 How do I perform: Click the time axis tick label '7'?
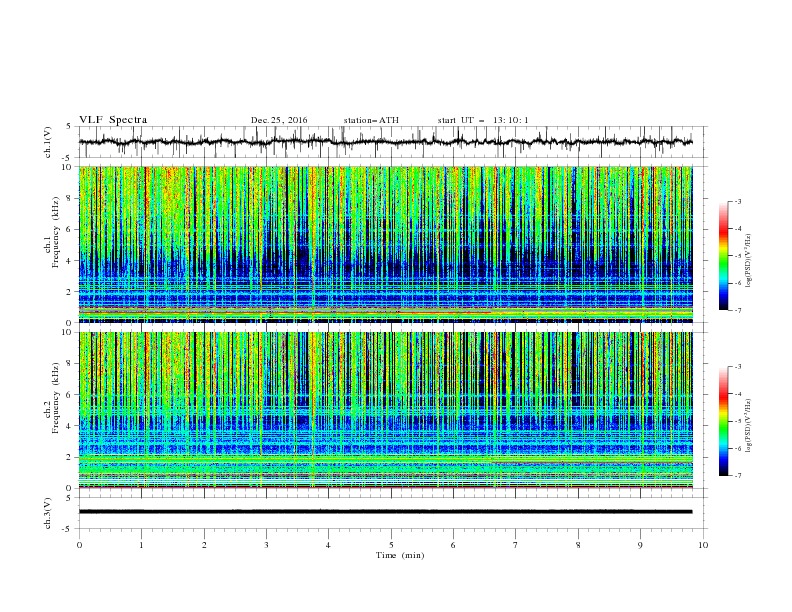(x=516, y=545)
